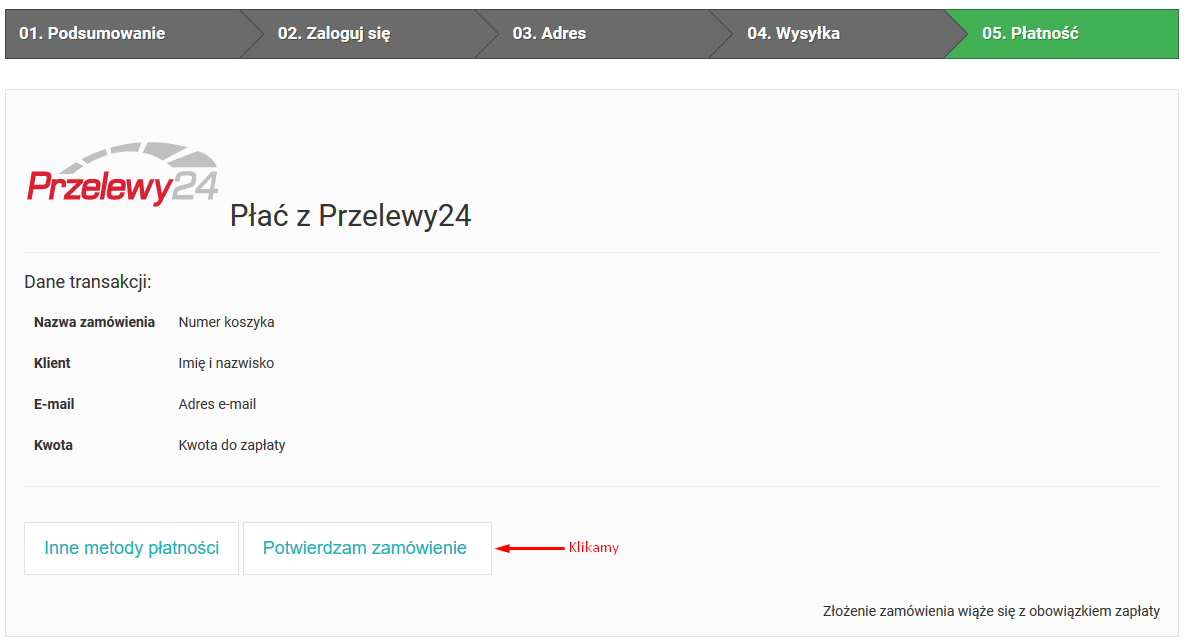Click the active 05. Płatność step
This screenshot has width=1186, height=644.
[1030, 33]
